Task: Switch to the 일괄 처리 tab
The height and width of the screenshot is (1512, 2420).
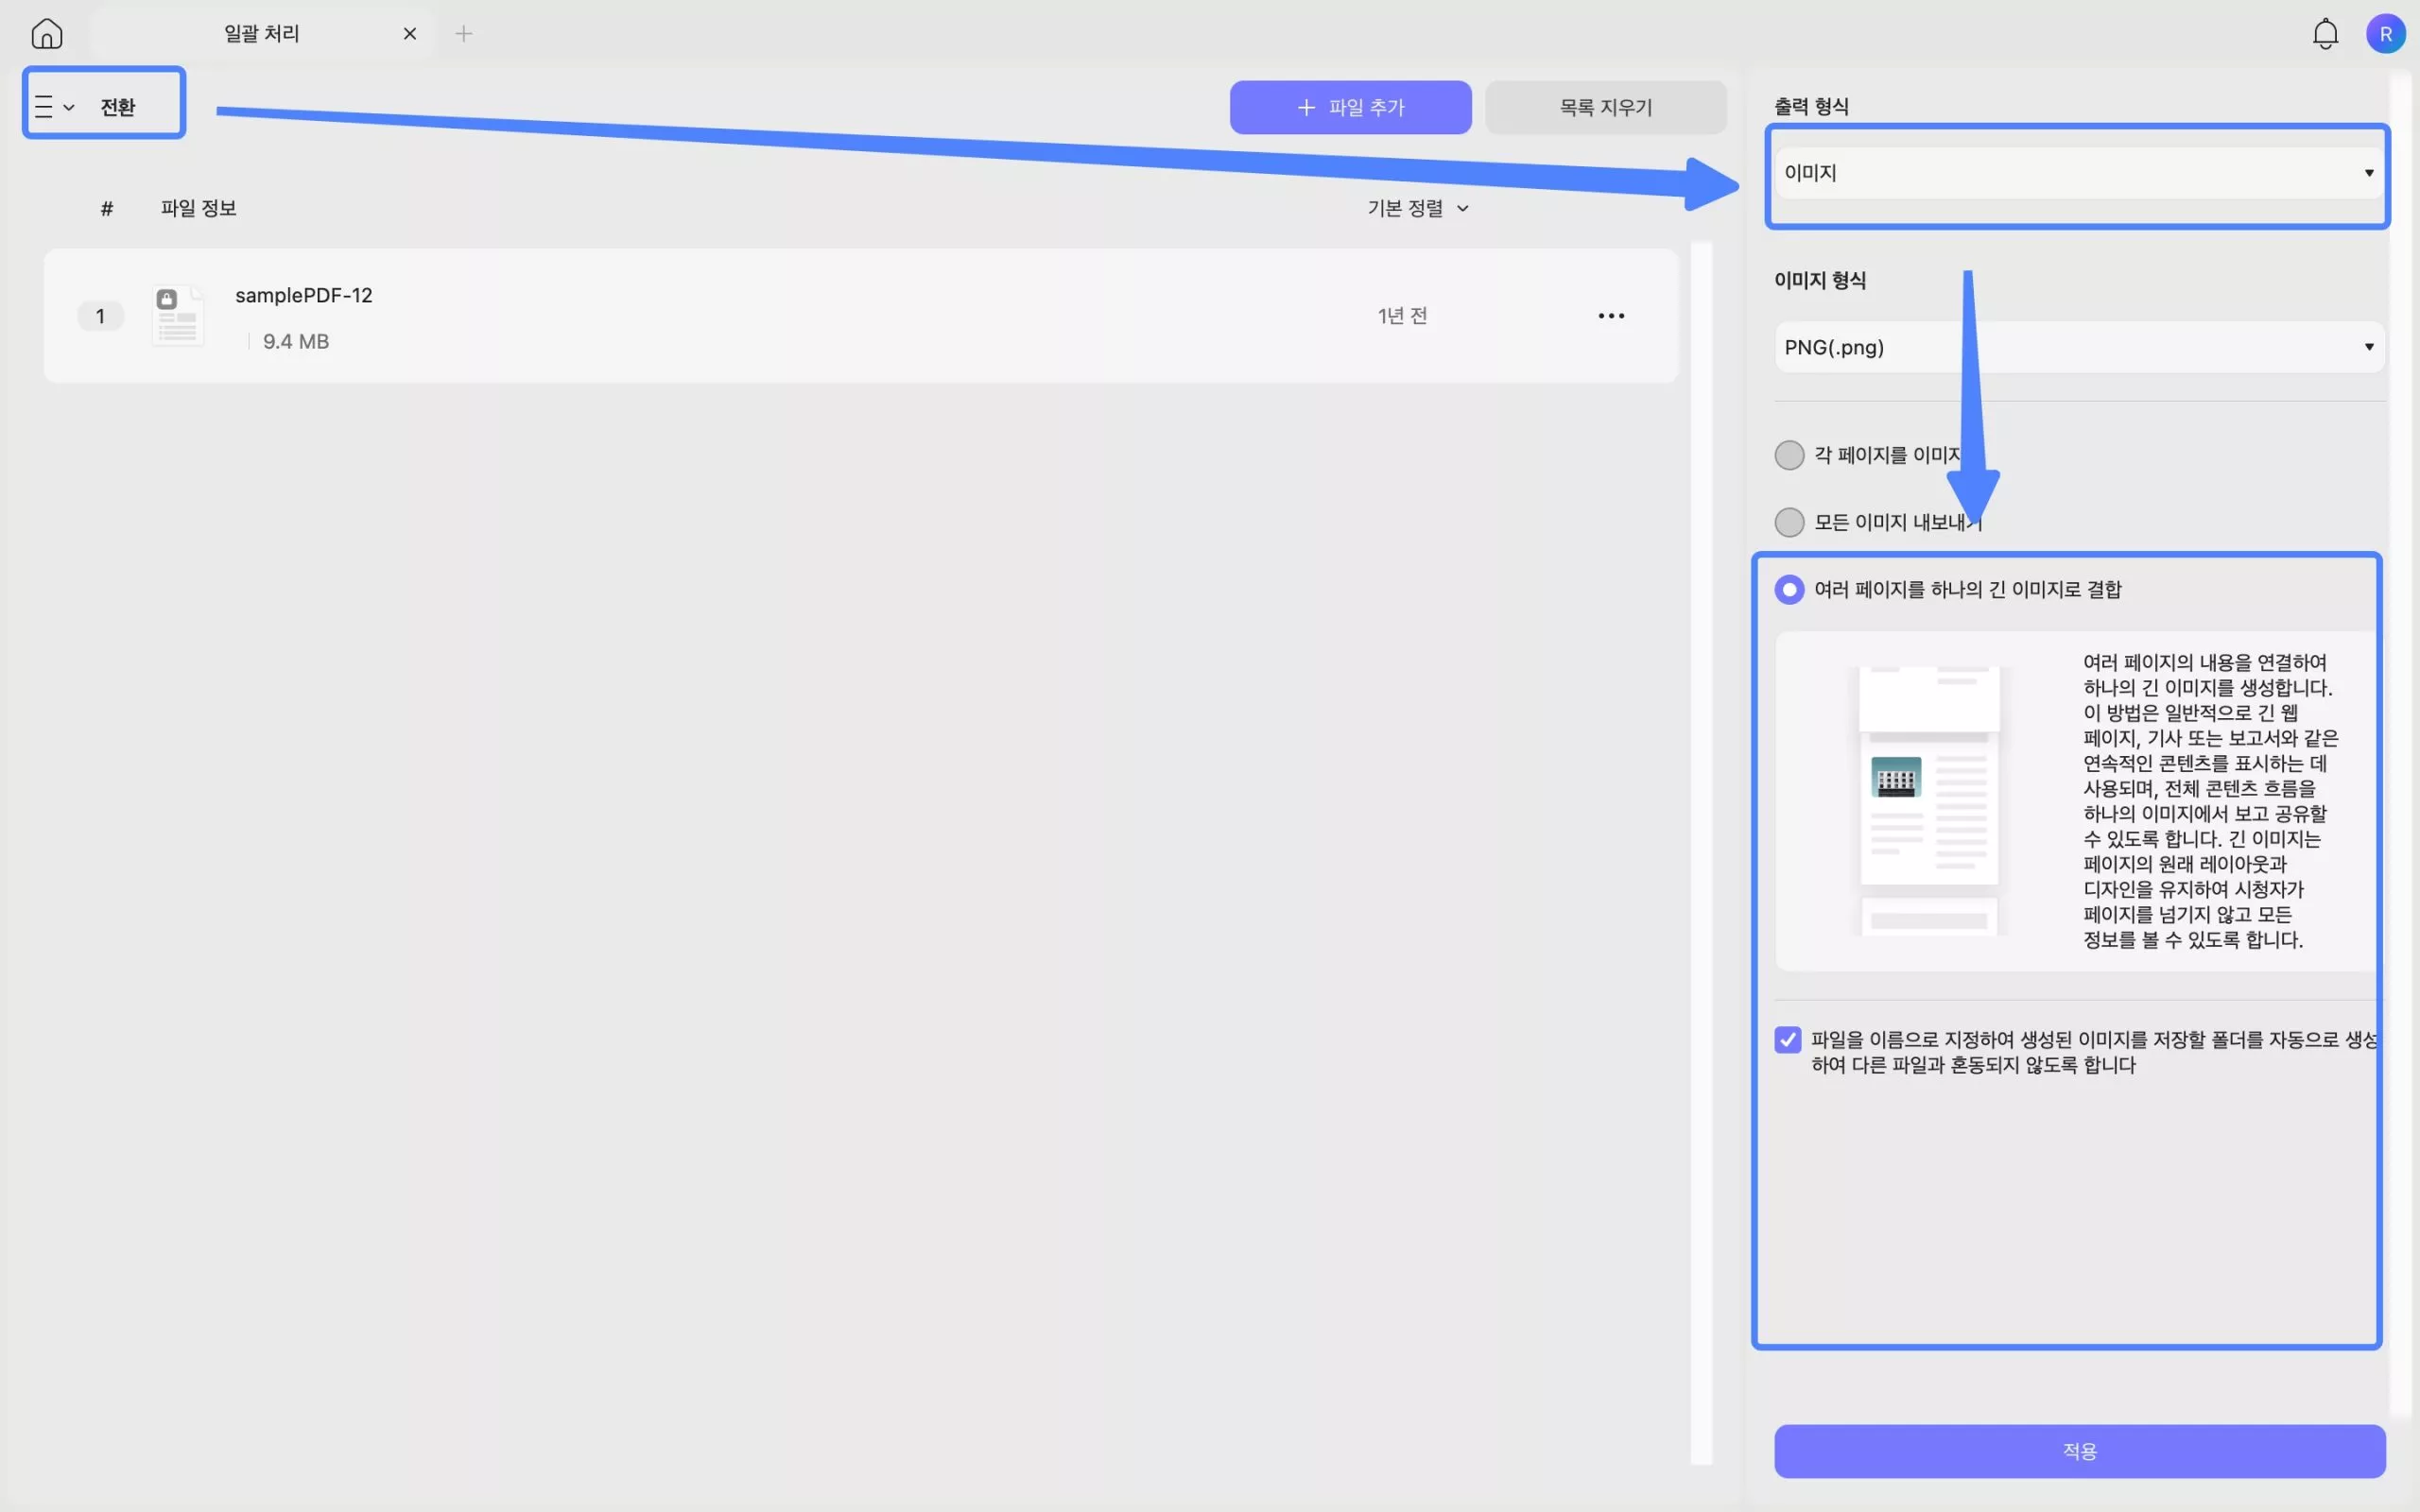Action: click(x=262, y=34)
